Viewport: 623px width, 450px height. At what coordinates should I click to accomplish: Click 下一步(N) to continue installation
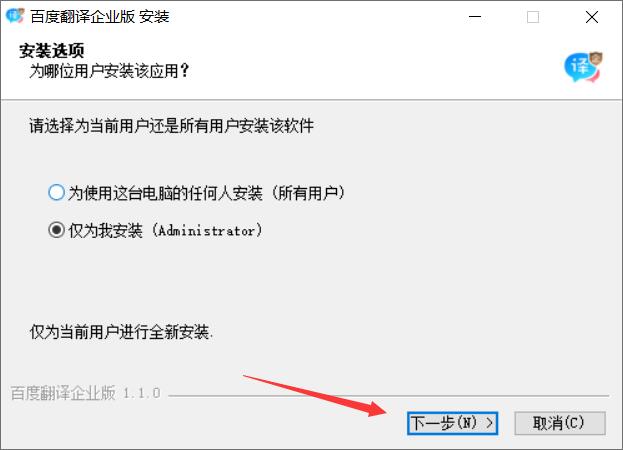click(452, 423)
